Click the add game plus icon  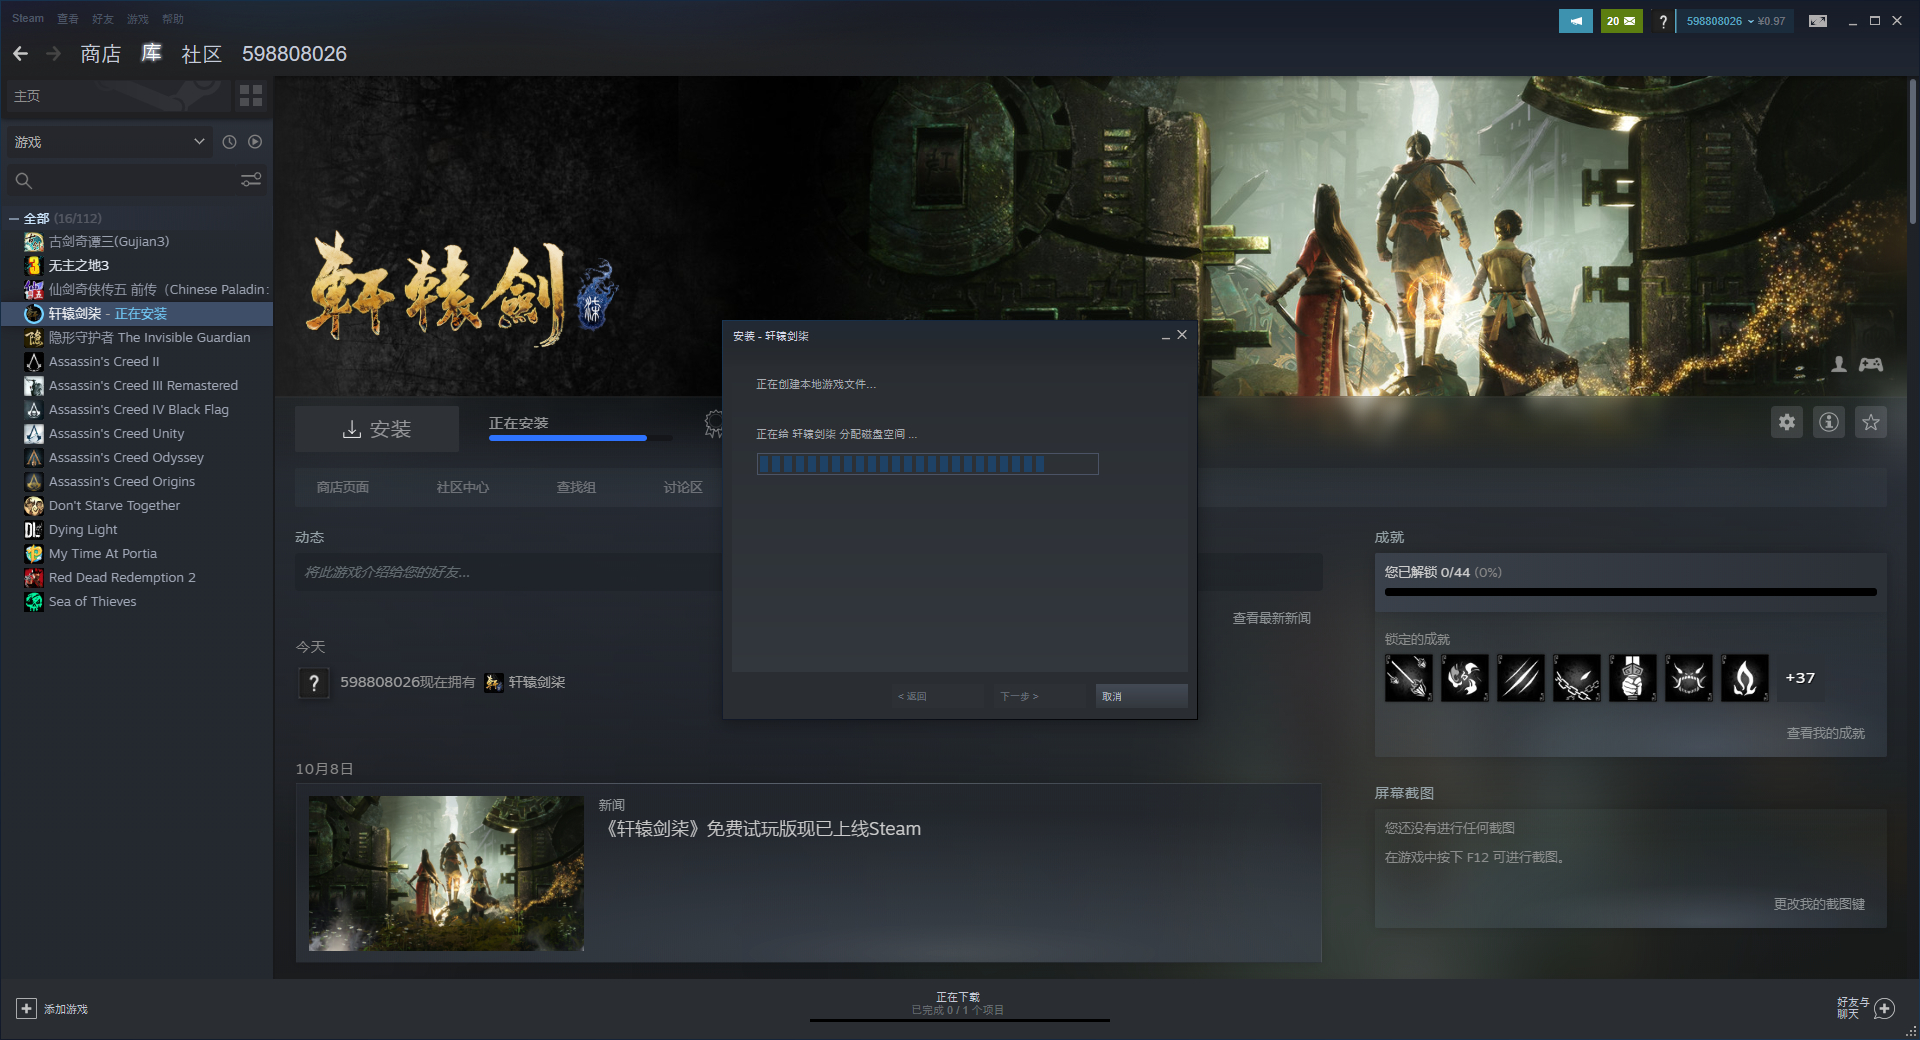coord(27,1009)
